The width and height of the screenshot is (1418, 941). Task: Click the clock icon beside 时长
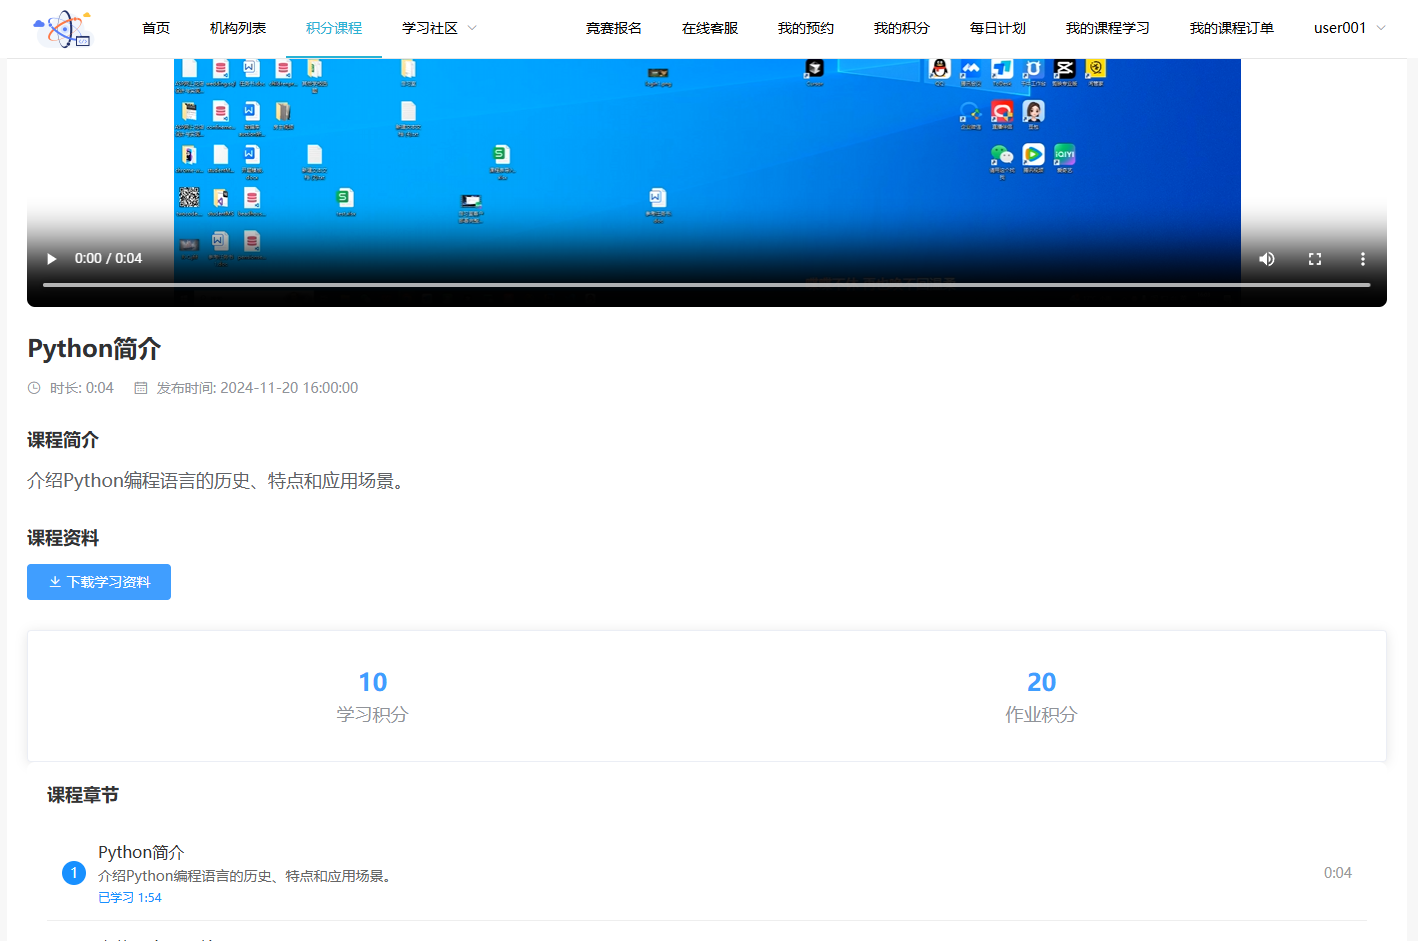click(x=34, y=388)
